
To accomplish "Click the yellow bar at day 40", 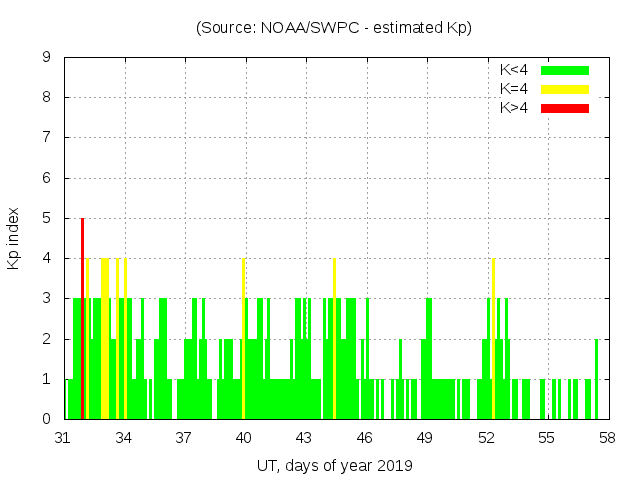I will click(243, 338).
